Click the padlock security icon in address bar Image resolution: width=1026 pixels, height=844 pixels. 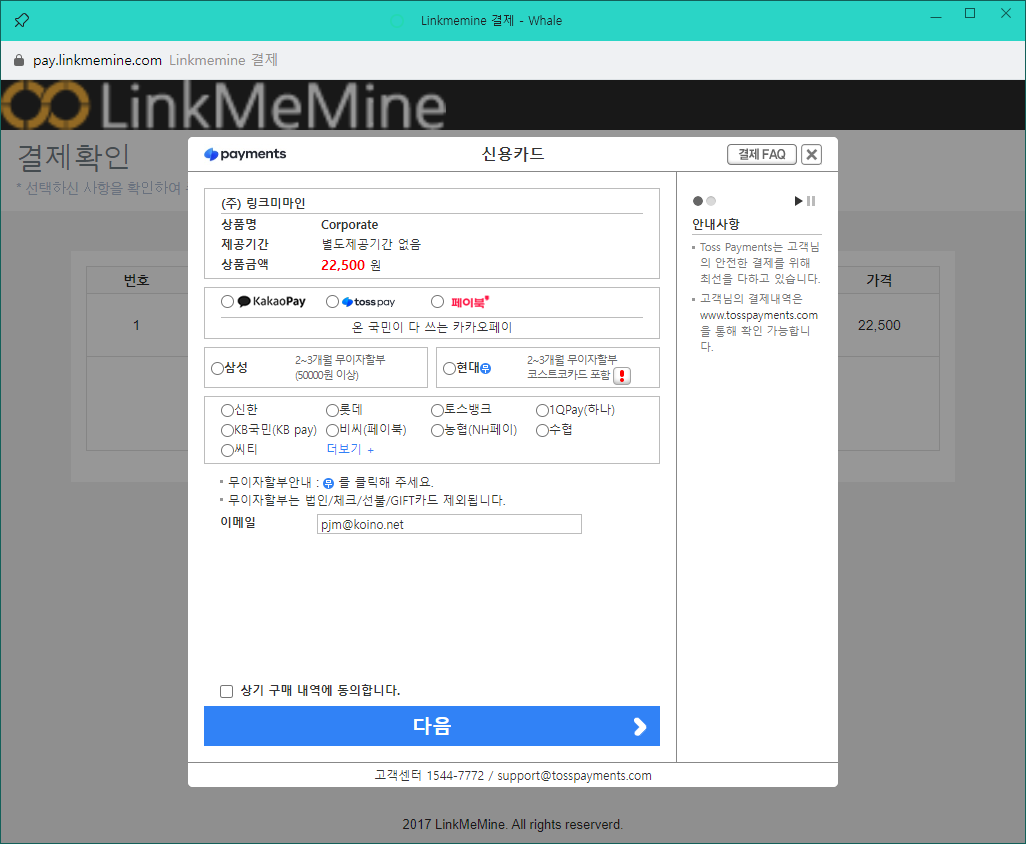click(x=19, y=60)
